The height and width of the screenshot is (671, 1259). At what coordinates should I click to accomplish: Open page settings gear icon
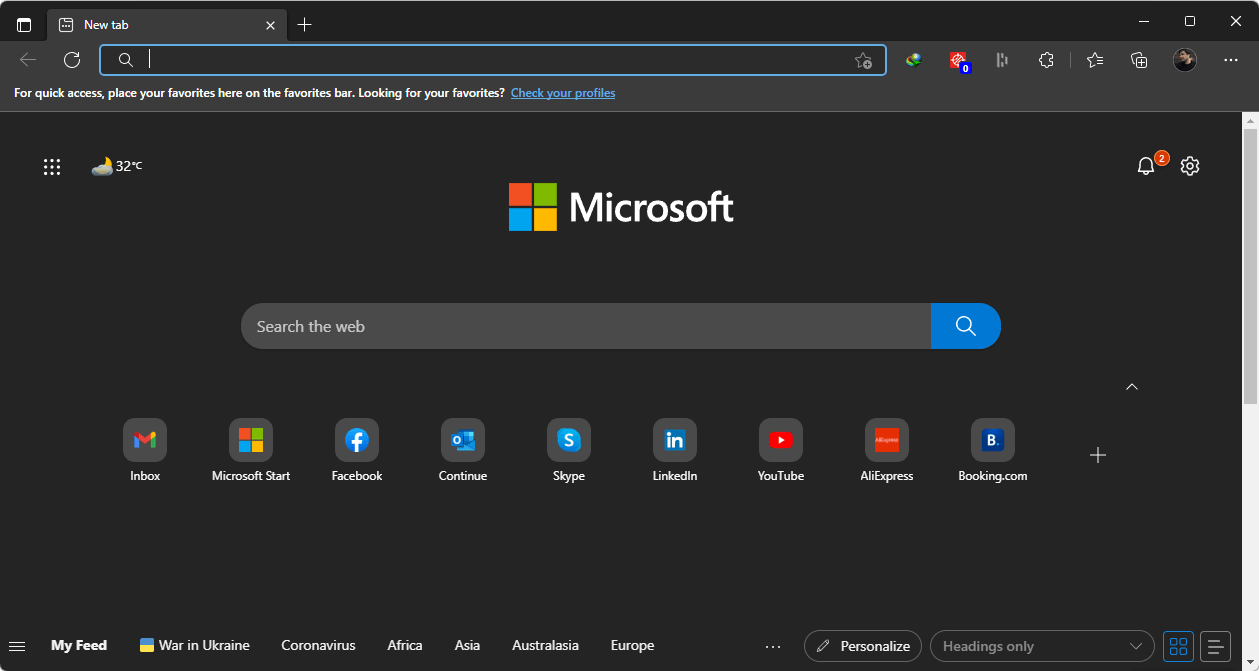[1189, 166]
